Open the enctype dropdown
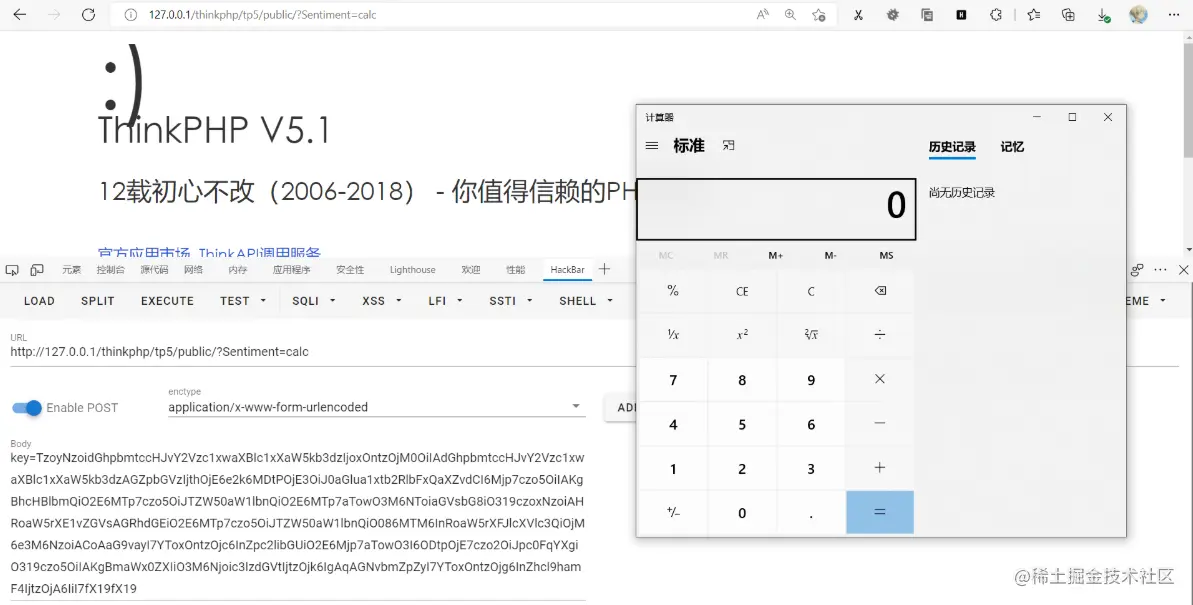1193x605 pixels. (x=377, y=407)
